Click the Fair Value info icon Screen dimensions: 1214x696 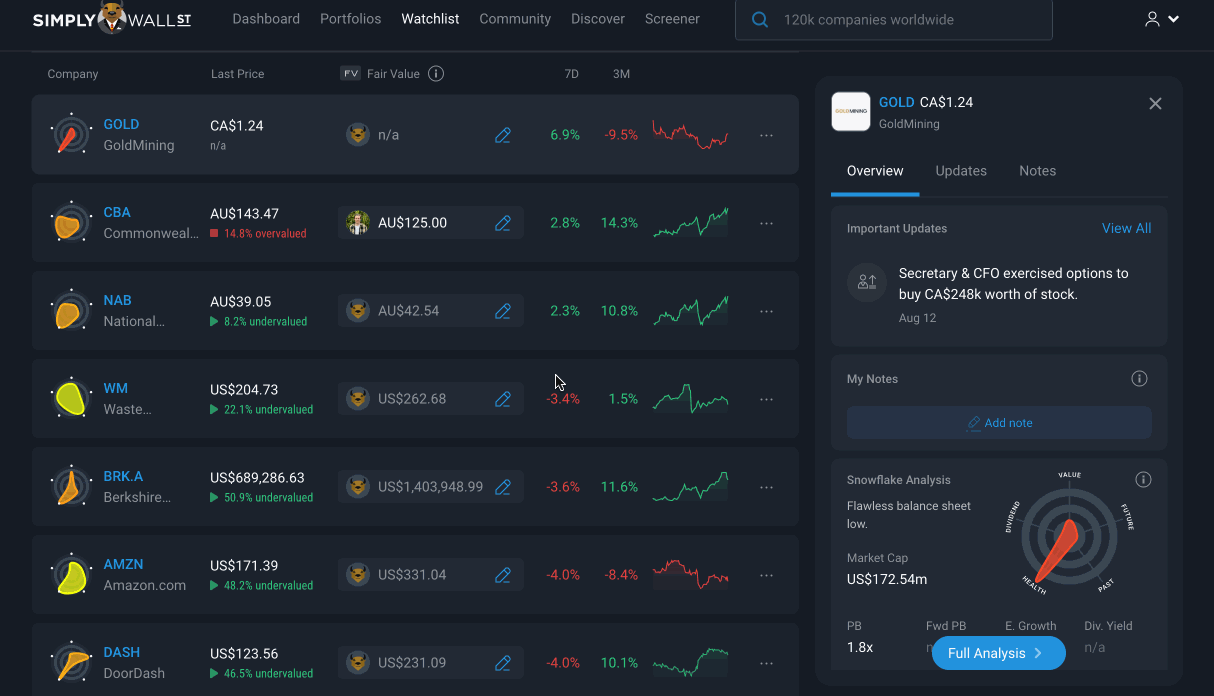(x=436, y=74)
